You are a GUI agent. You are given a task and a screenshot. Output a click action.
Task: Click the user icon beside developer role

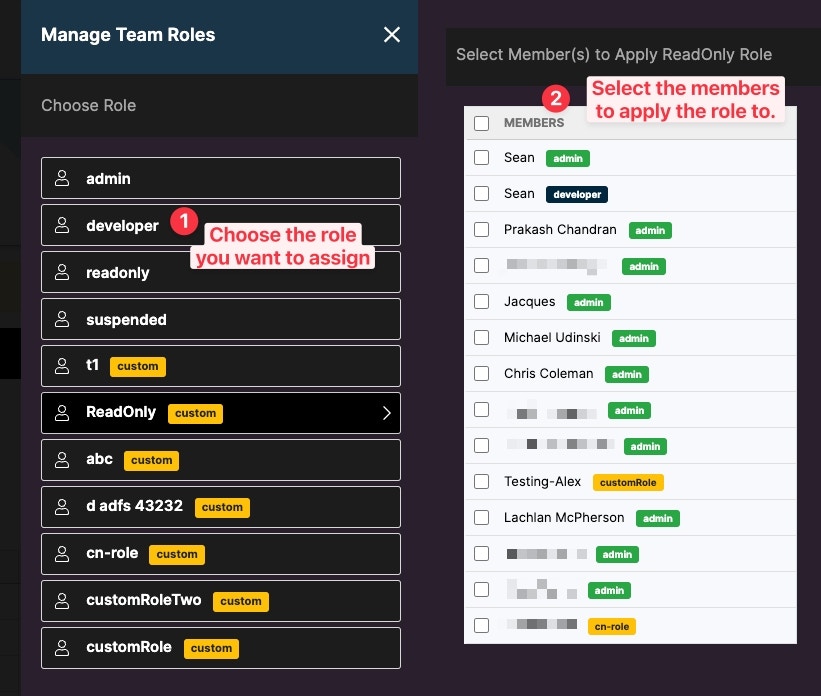click(x=62, y=225)
